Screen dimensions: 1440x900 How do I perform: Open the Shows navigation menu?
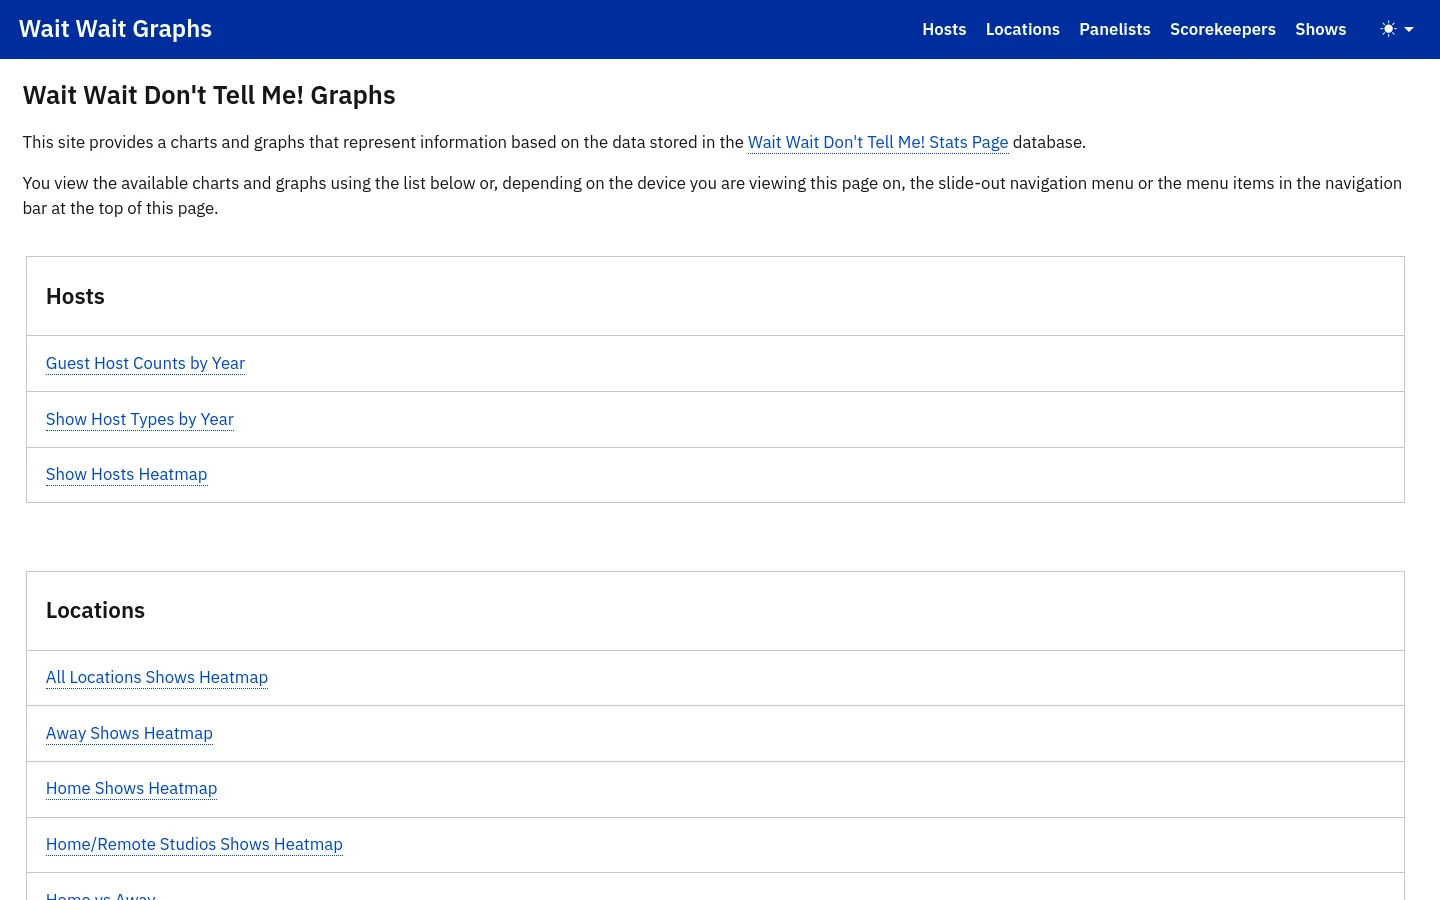pyautogui.click(x=1320, y=29)
